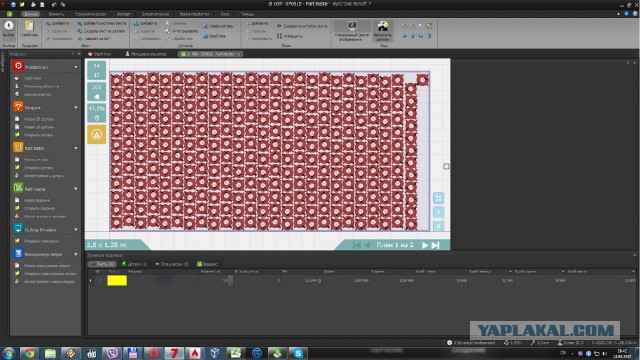Click Добавить остаток листа in ribbon
The width and height of the screenshot is (640, 360).
[102, 23]
